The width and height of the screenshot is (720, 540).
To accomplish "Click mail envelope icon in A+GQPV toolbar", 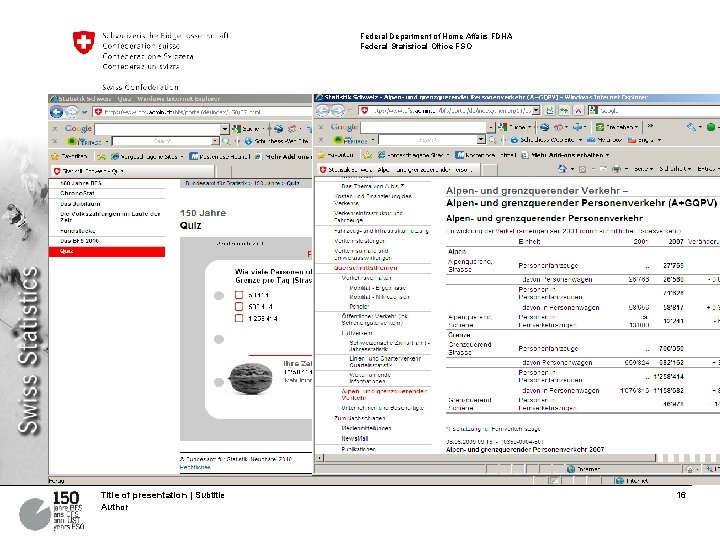I will [591, 140].
